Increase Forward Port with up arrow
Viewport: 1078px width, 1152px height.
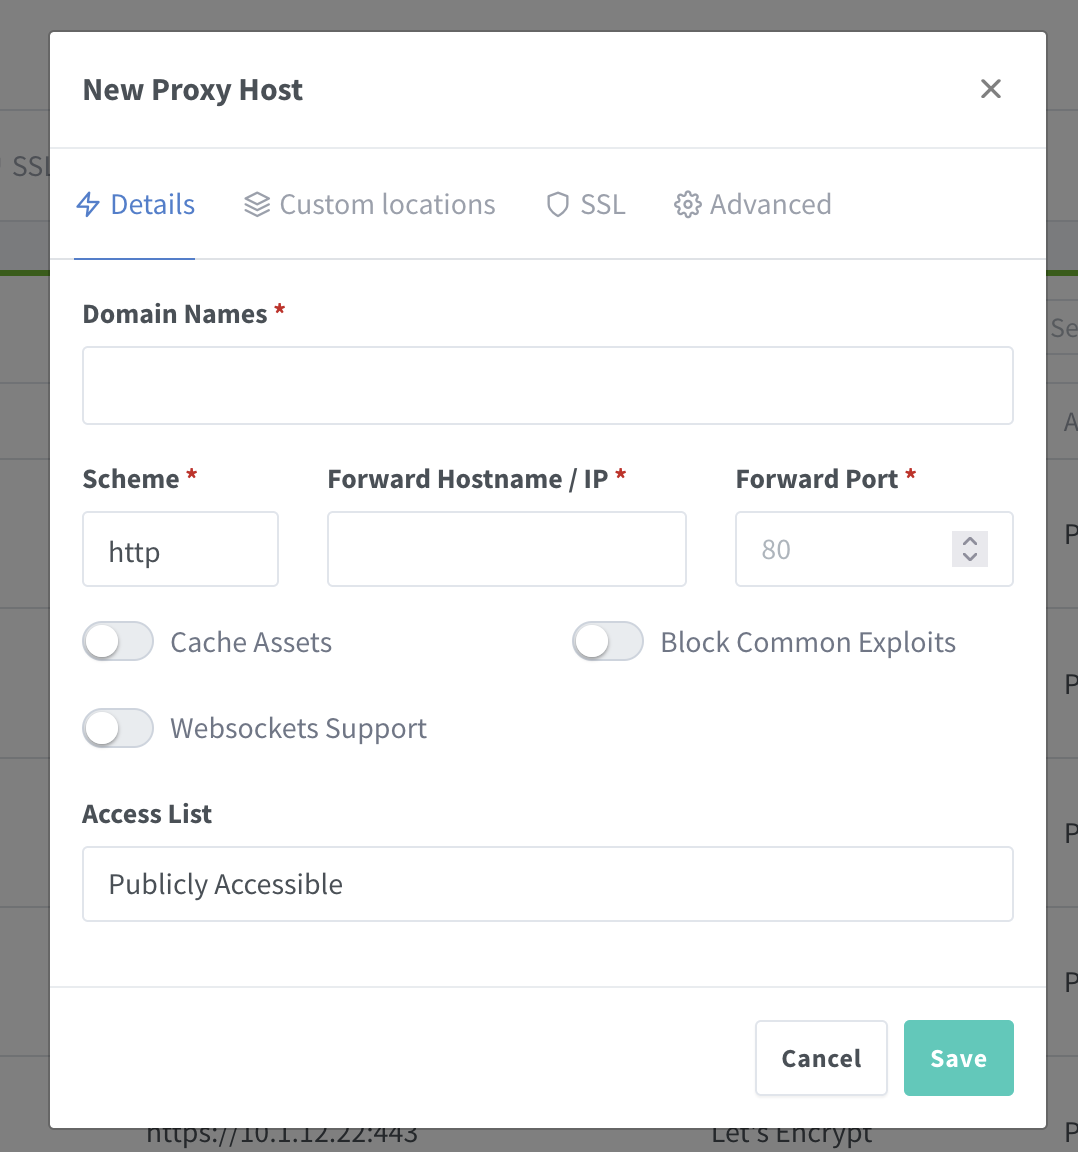[x=969, y=541]
